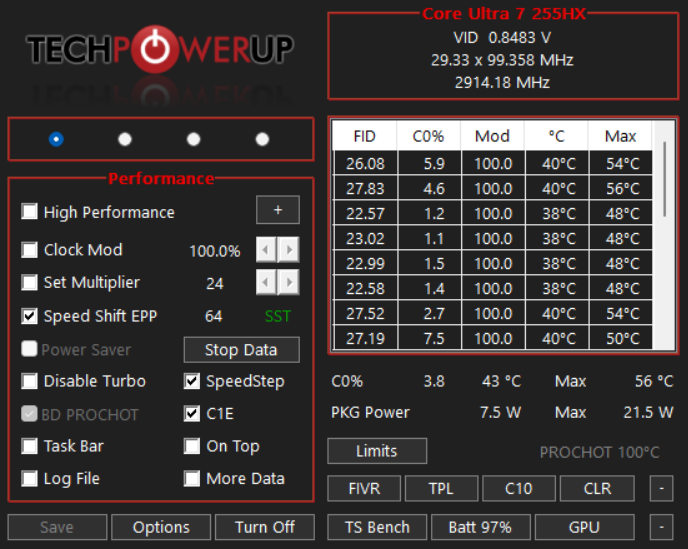
Task: Toggle the Disable Turbo checkbox
Action: click(30, 381)
